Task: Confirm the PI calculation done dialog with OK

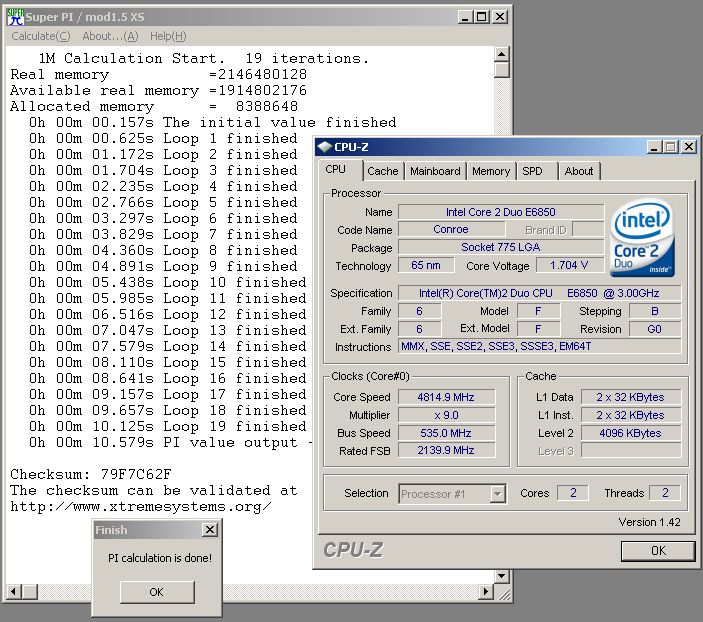Action: 157,592
